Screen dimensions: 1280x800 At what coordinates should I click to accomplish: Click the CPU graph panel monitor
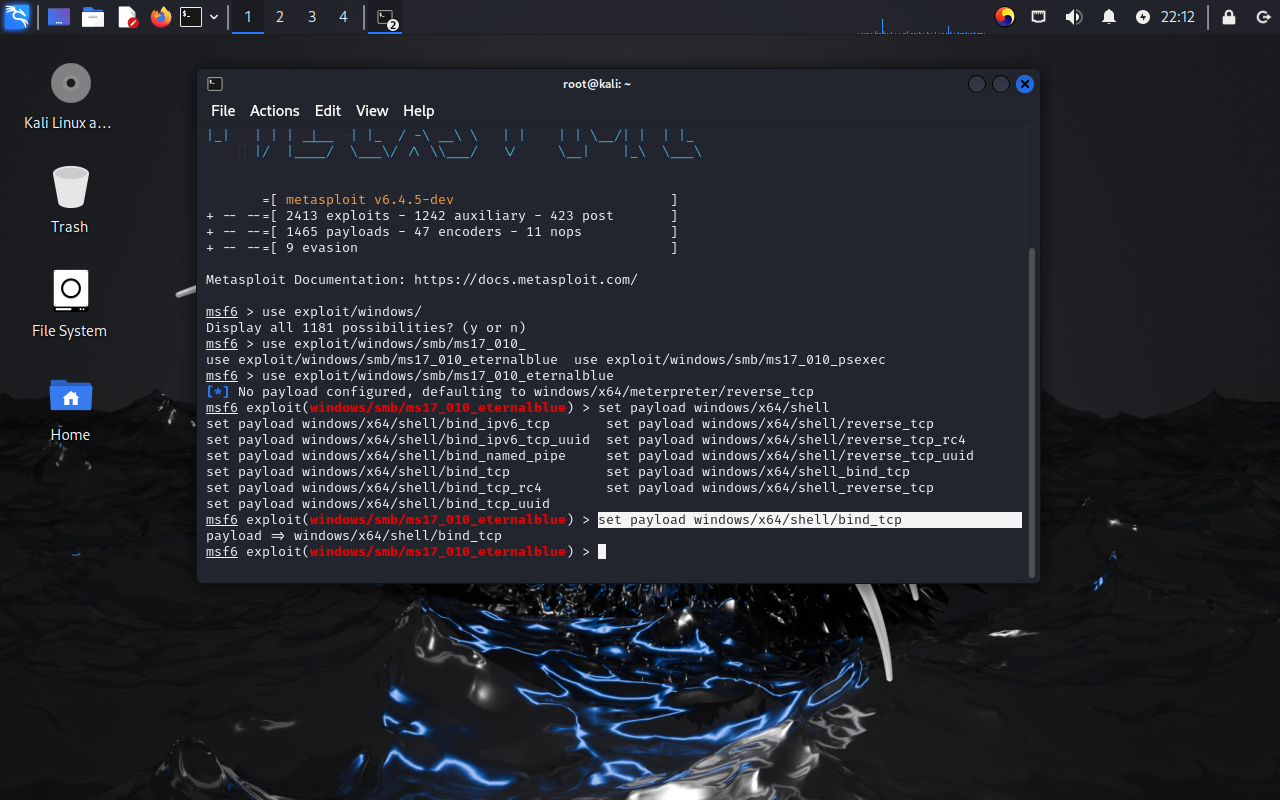pyautogui.click(x=921, y=17)
